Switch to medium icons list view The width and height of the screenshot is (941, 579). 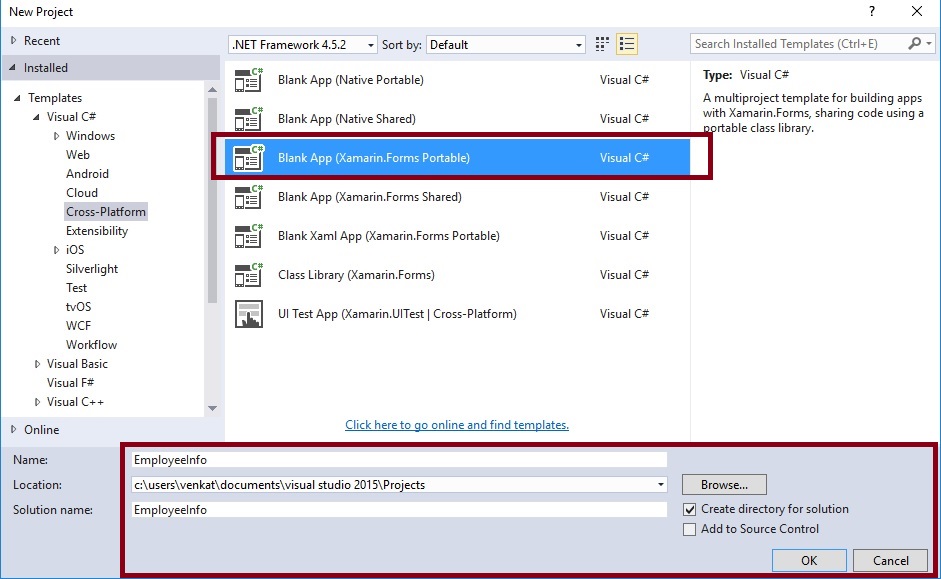tap(627, 44)
